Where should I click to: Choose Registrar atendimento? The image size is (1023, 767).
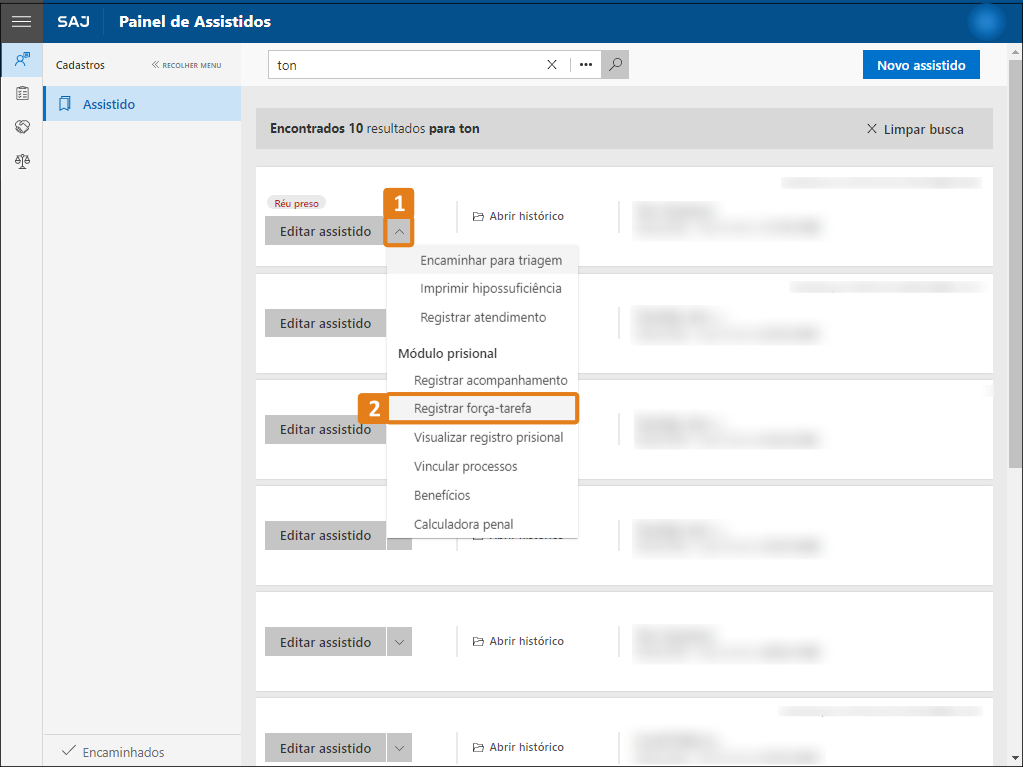pos(482,318)
